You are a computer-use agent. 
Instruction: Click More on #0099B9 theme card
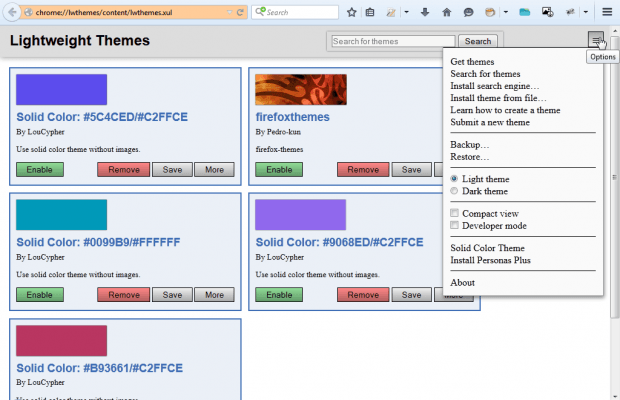[214, 295]
